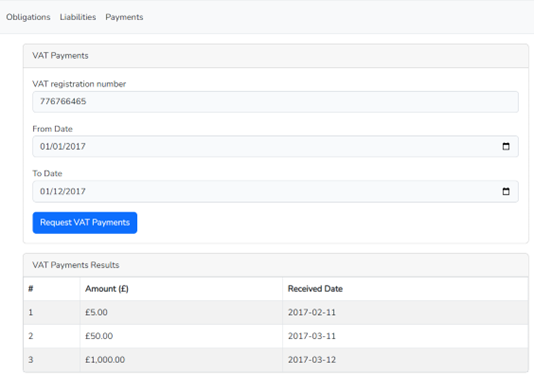This screenshot has width=534, height=375.
Task: Open the Liabilities nav link
Action: [78, 17]
